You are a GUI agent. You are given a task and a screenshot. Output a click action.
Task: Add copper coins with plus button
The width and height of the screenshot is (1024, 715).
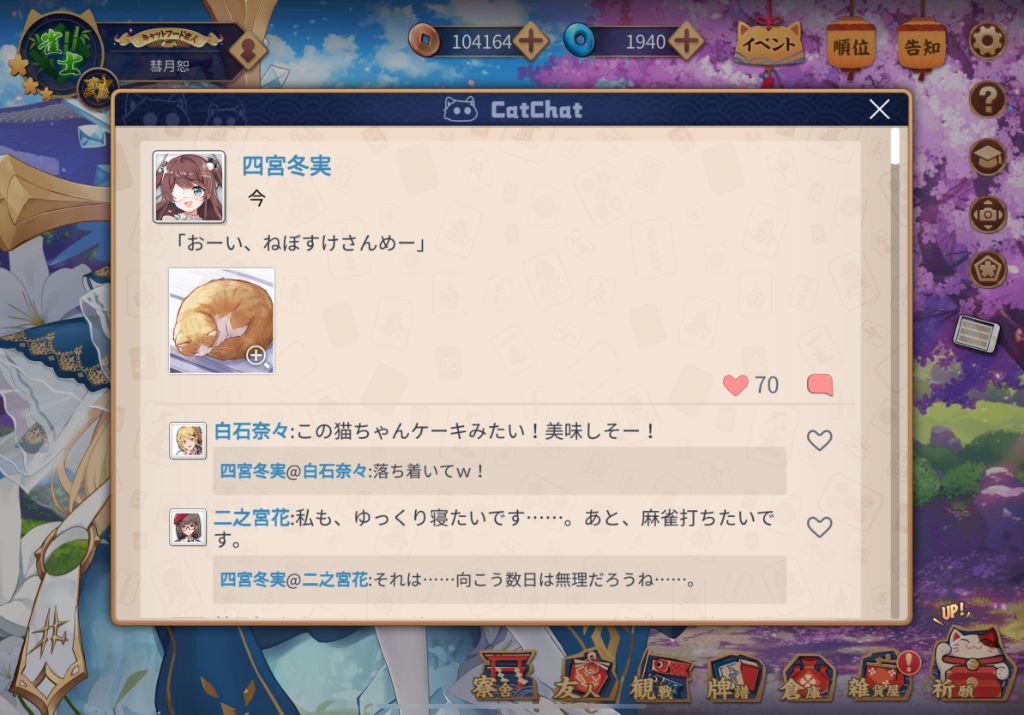532,42
